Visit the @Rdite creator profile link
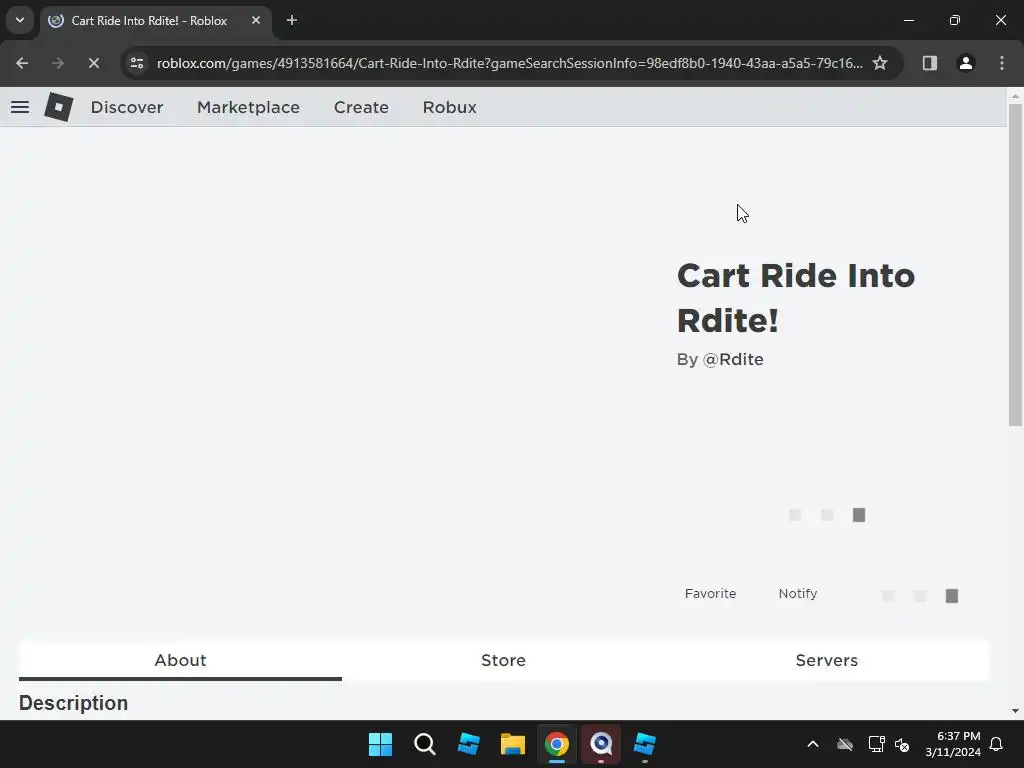 tap(733, 360)
